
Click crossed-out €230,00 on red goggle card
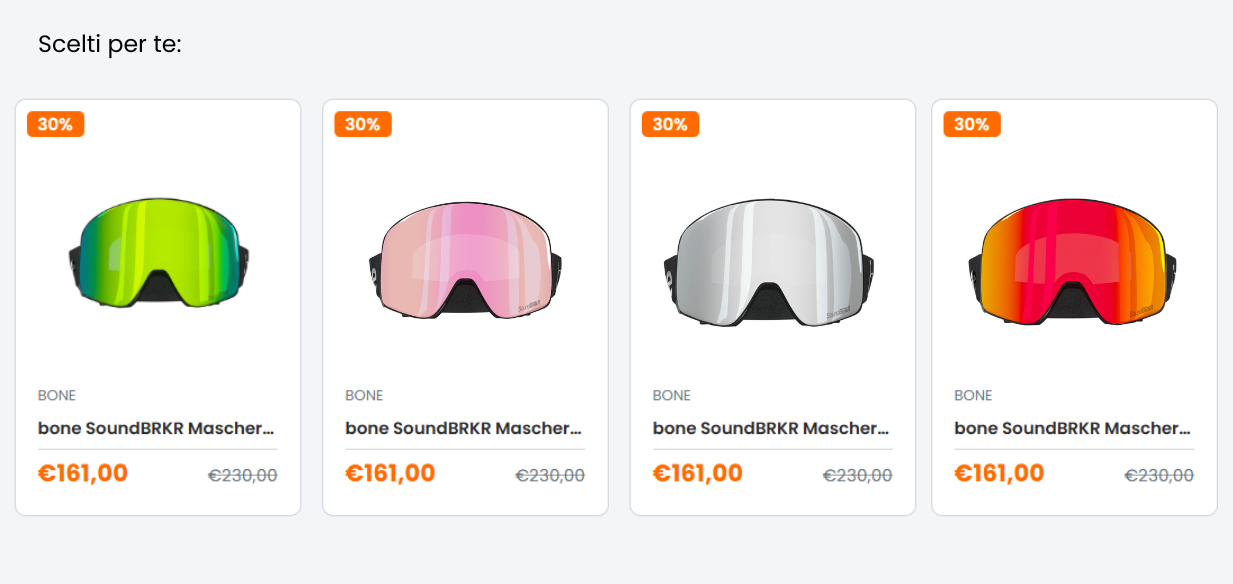[x=1159, y=476]
